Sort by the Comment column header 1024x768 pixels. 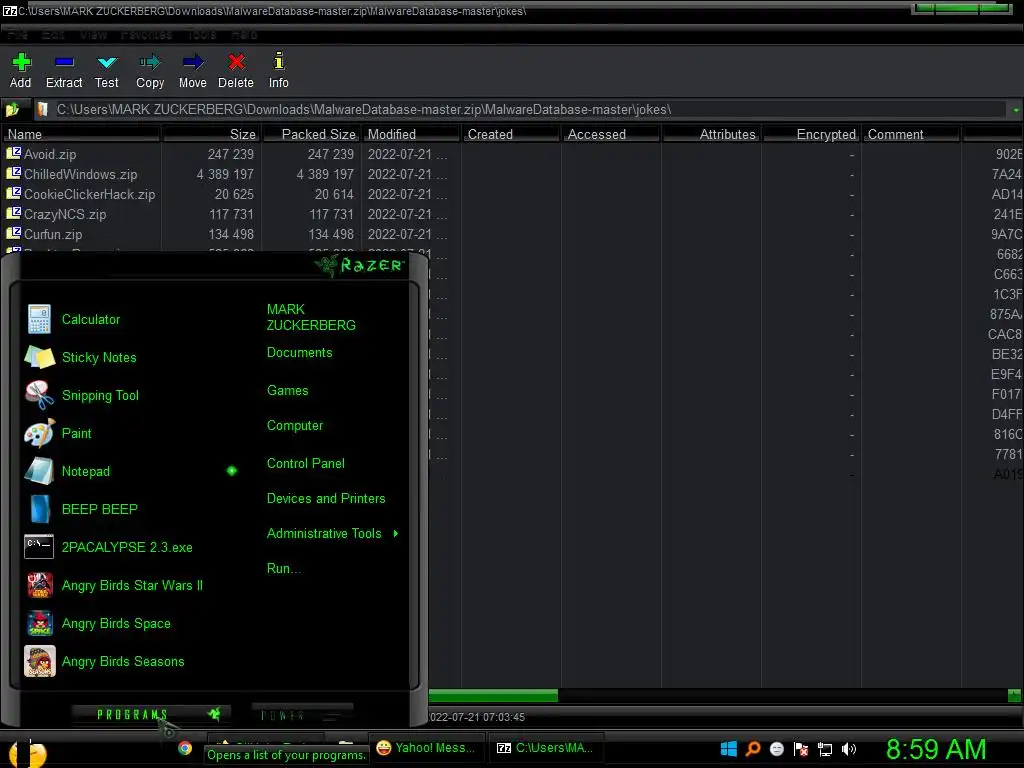[x=911, y=134]
